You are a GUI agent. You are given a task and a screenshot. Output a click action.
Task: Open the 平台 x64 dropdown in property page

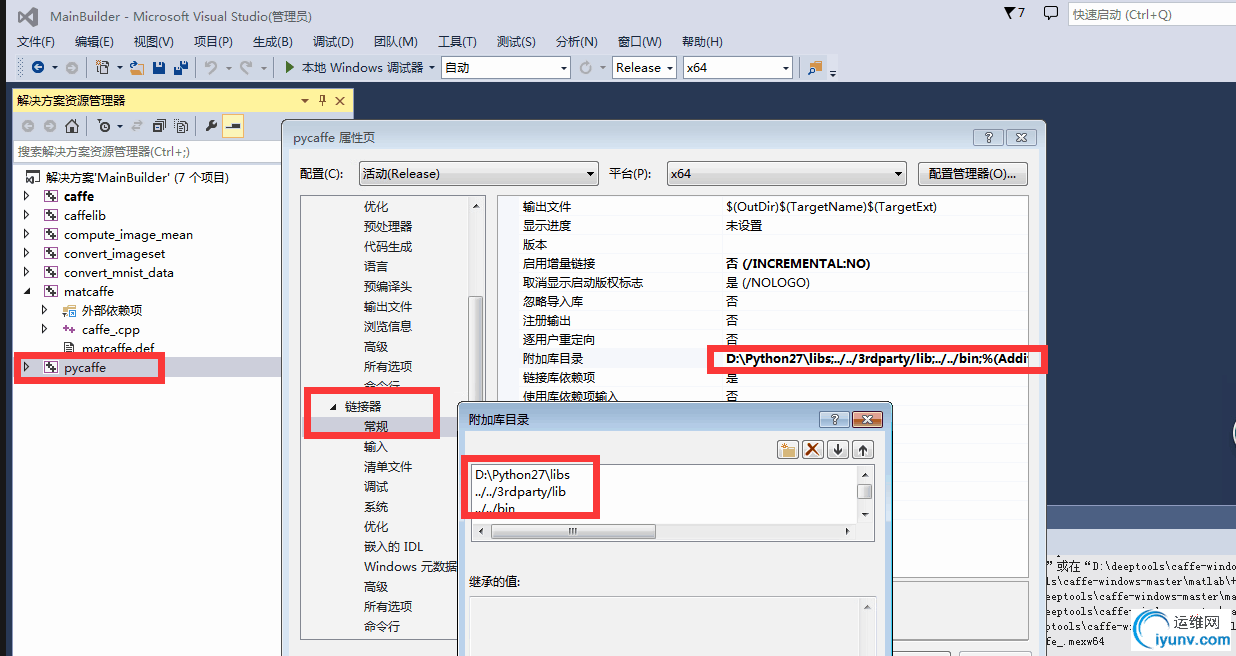[786, 173]
